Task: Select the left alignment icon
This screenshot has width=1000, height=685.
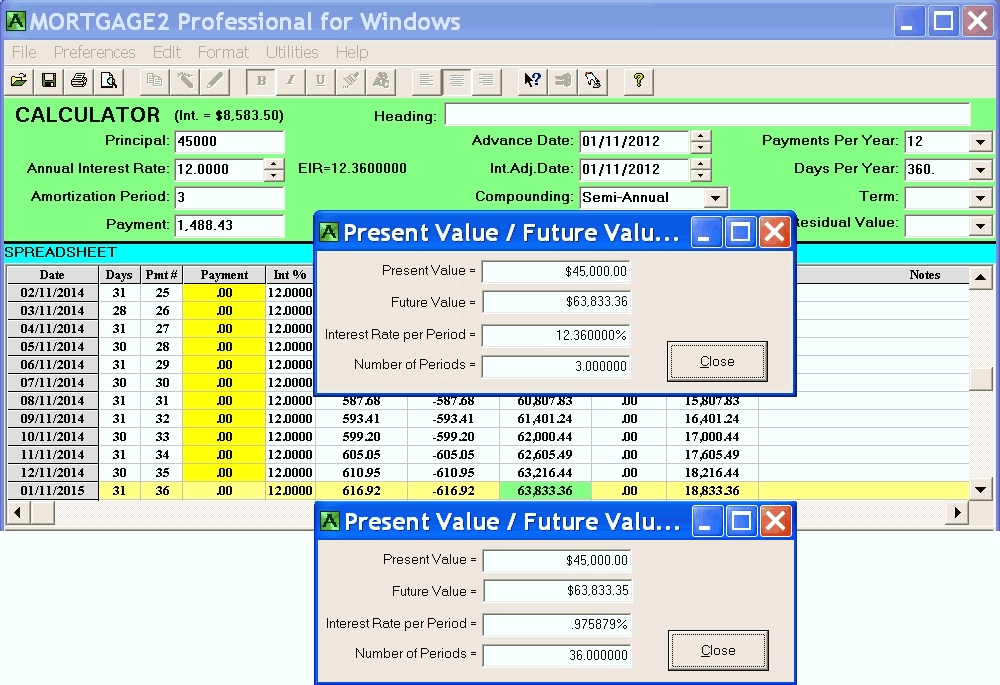Action: [x=426, y=81]
